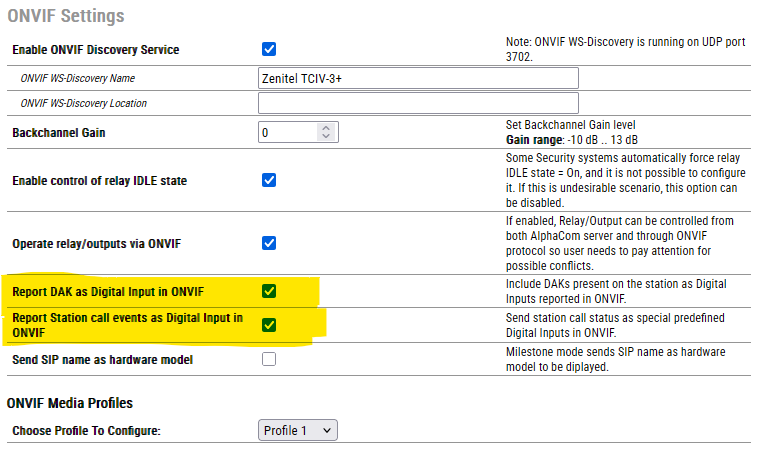
Task: Click the ONVIF WS-Discovery Name input field
Action: pos(418,78)
